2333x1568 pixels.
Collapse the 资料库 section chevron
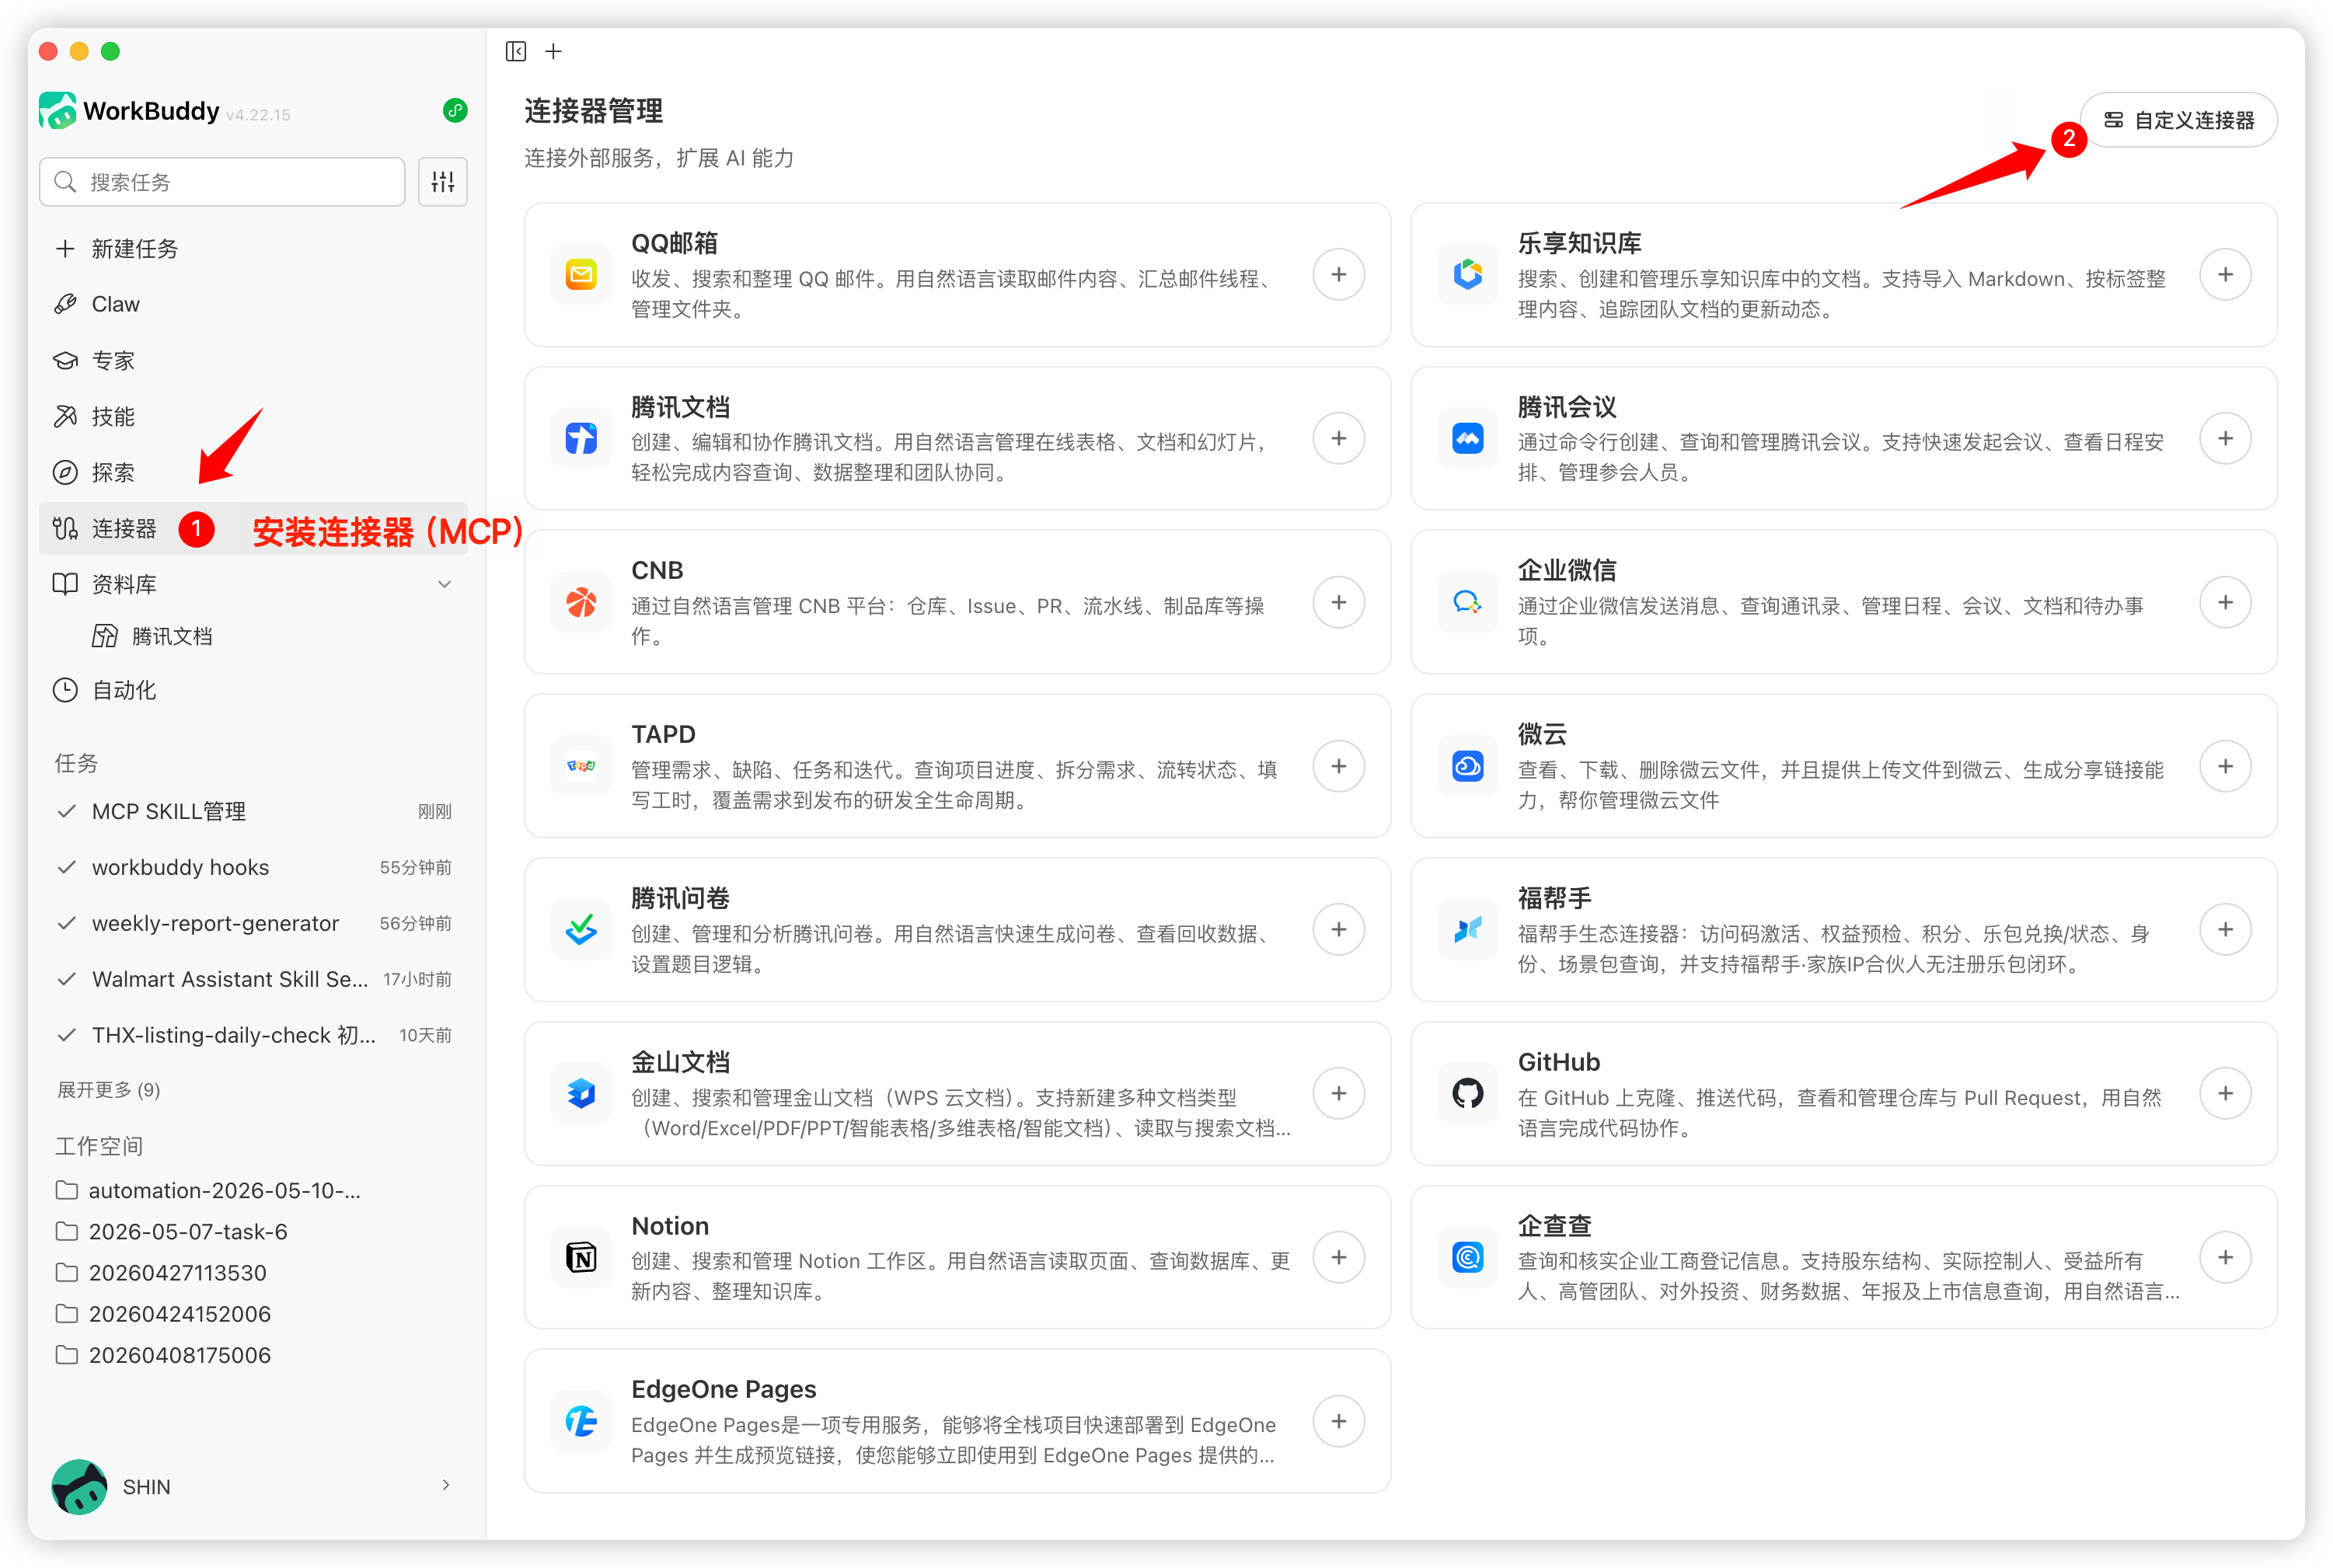[445, 585]
